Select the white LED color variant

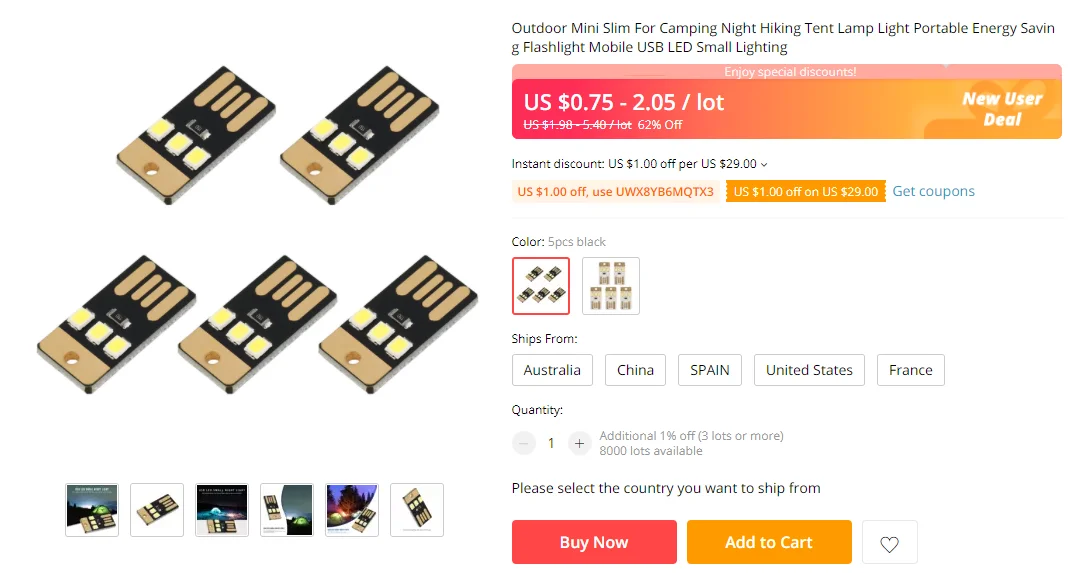pos(610,286)
